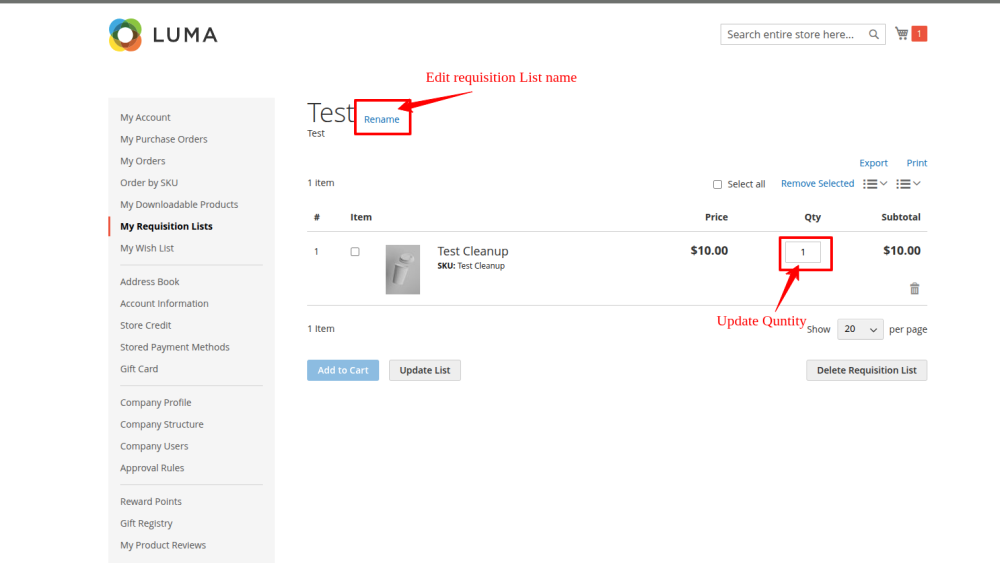Click the Print link
Viewport: 1000px width, 563px height.
point(916,163)
